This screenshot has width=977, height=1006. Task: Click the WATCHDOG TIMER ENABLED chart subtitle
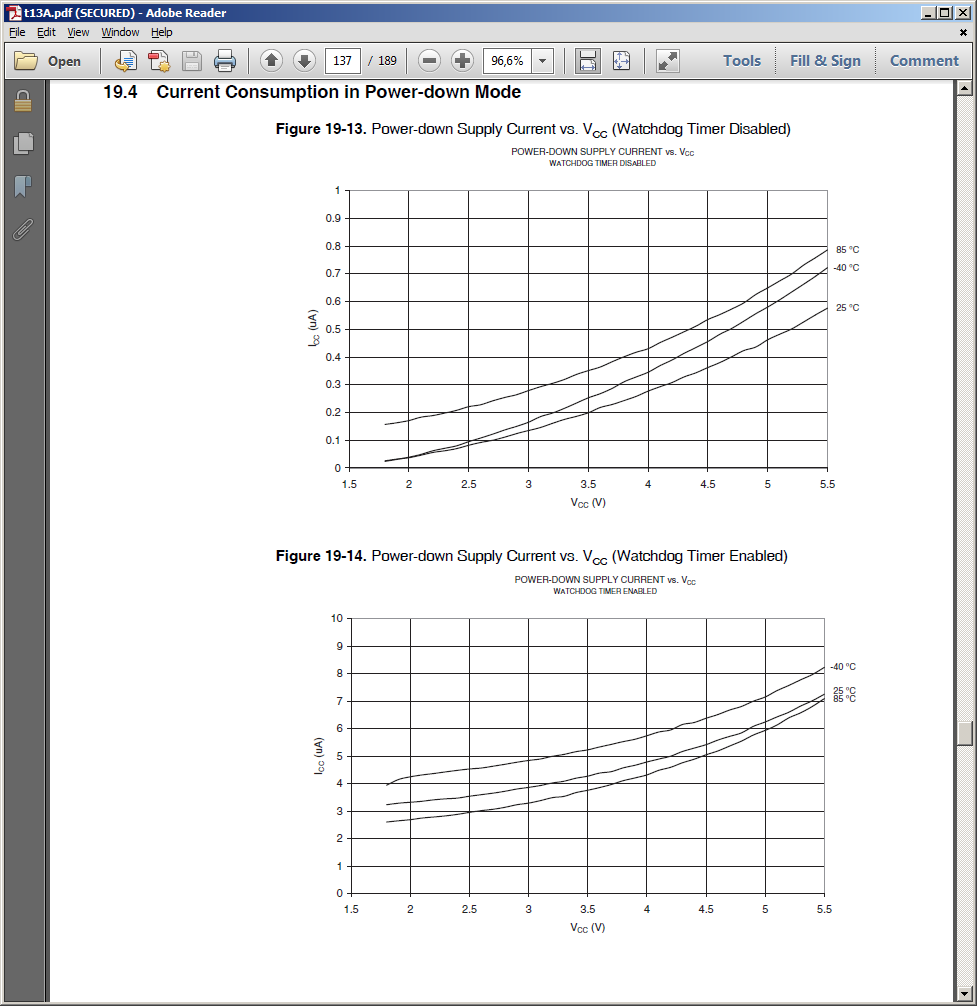(x=605, y=592)
